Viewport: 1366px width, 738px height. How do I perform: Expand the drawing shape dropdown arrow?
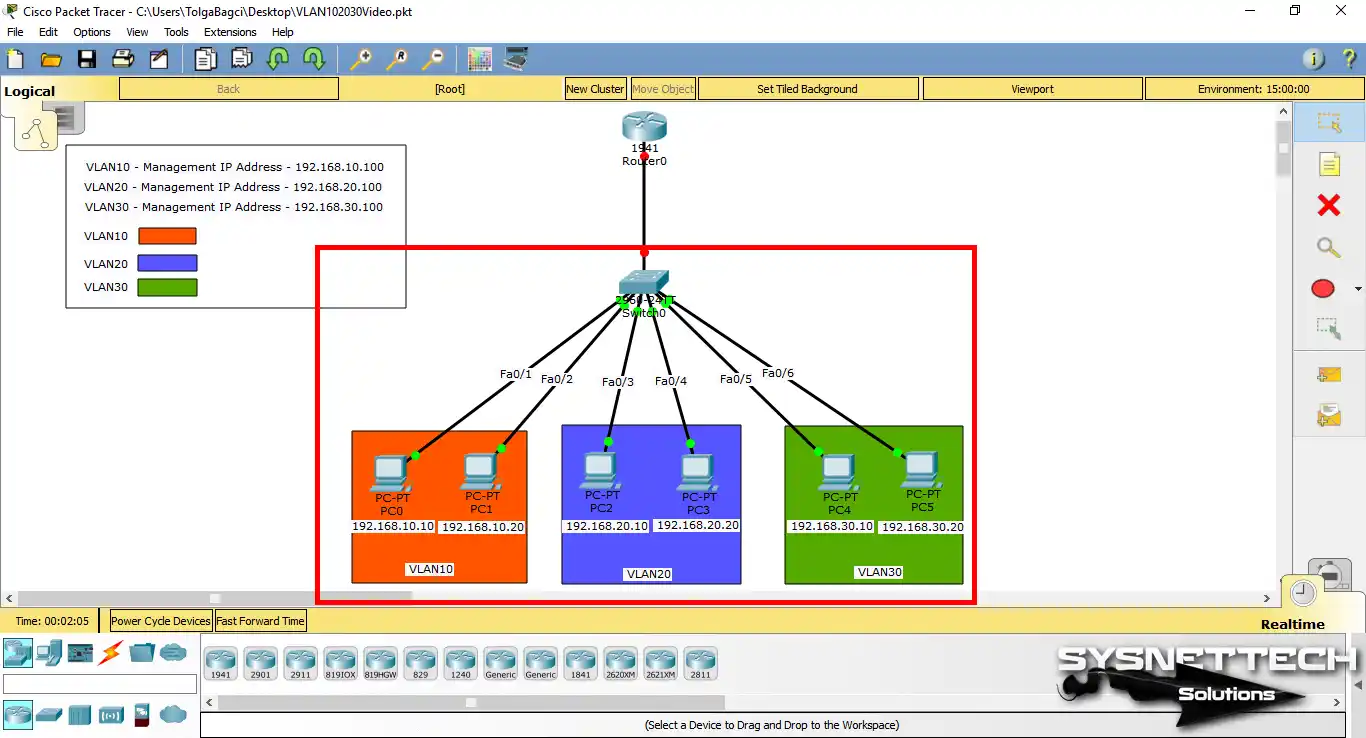coord(1357,289)
